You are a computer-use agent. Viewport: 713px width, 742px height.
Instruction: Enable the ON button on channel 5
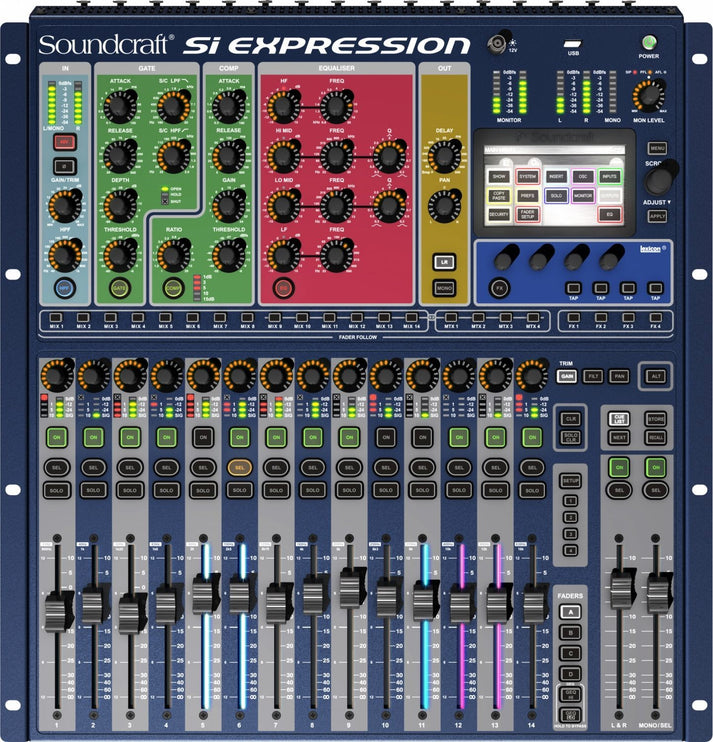(x=202, y=437)
